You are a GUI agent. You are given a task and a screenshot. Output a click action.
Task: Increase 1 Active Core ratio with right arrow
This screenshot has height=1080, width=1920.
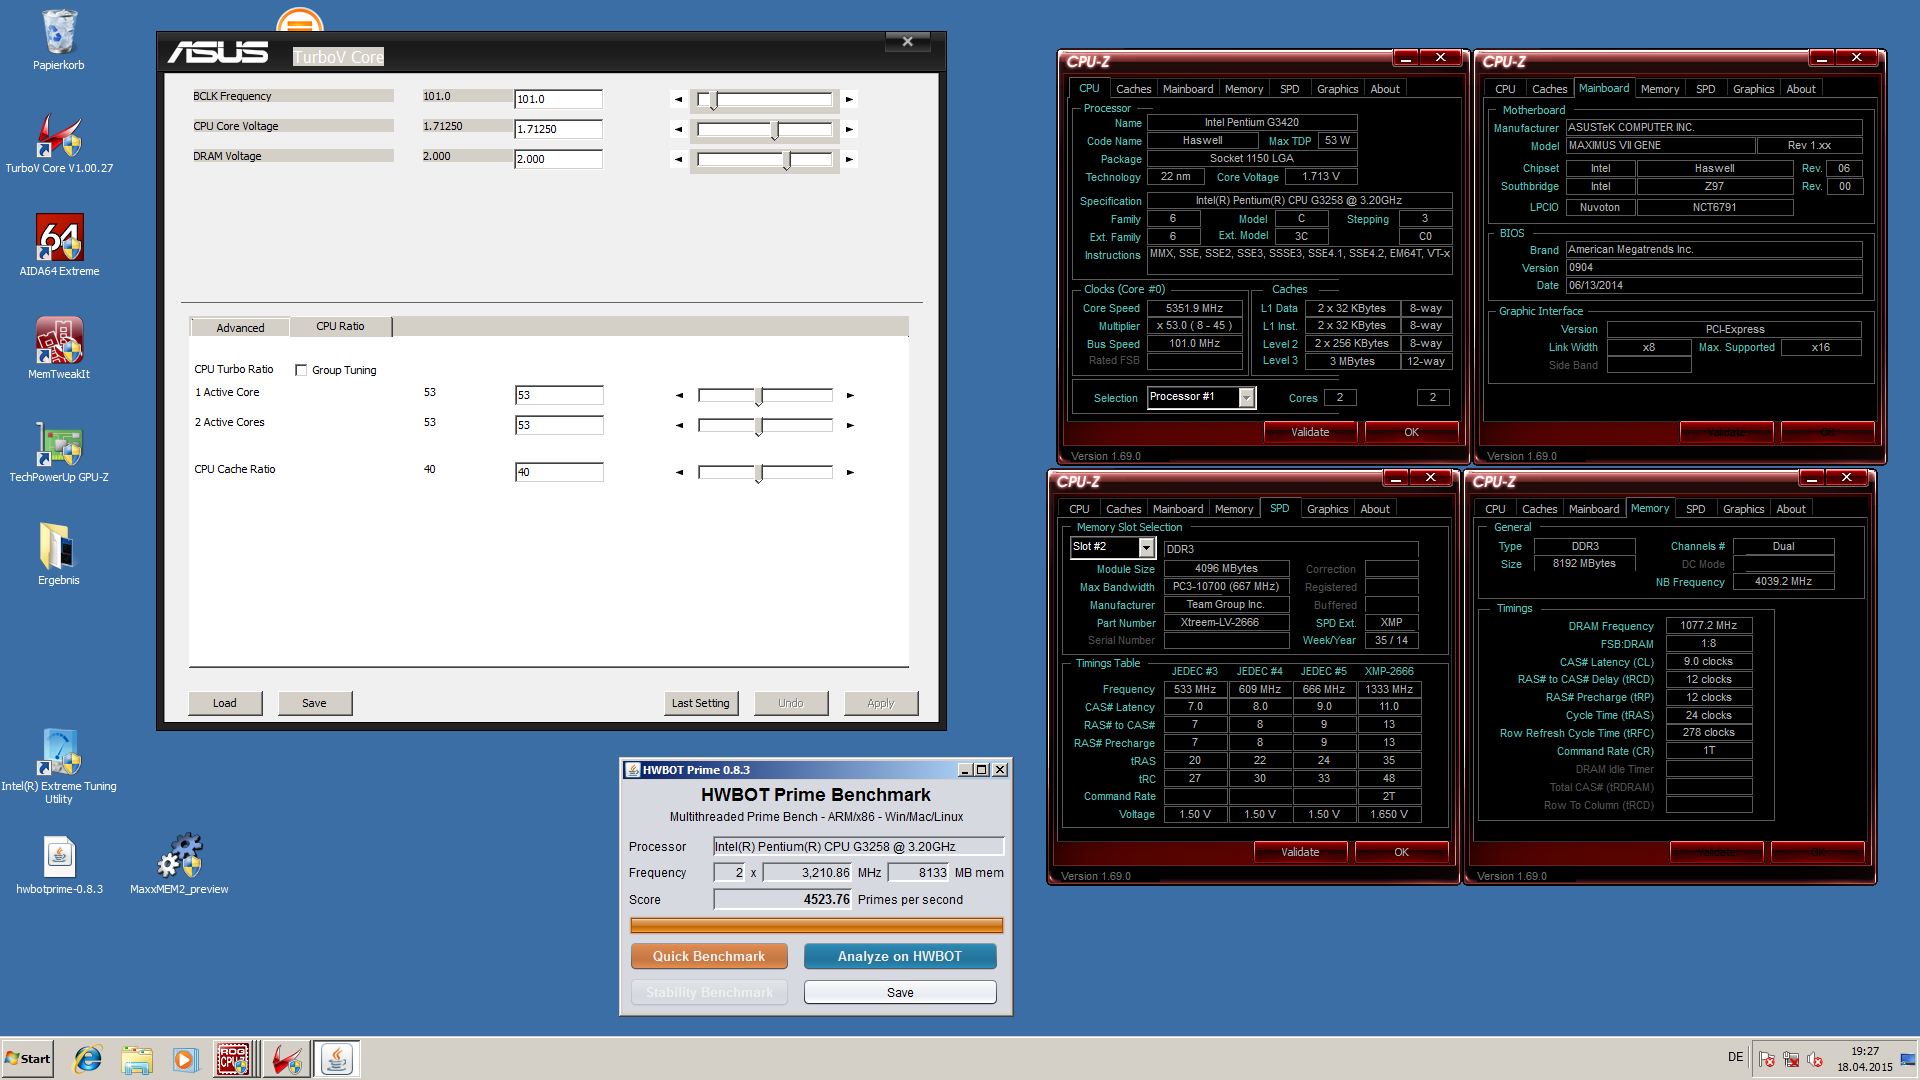[850, 395]
